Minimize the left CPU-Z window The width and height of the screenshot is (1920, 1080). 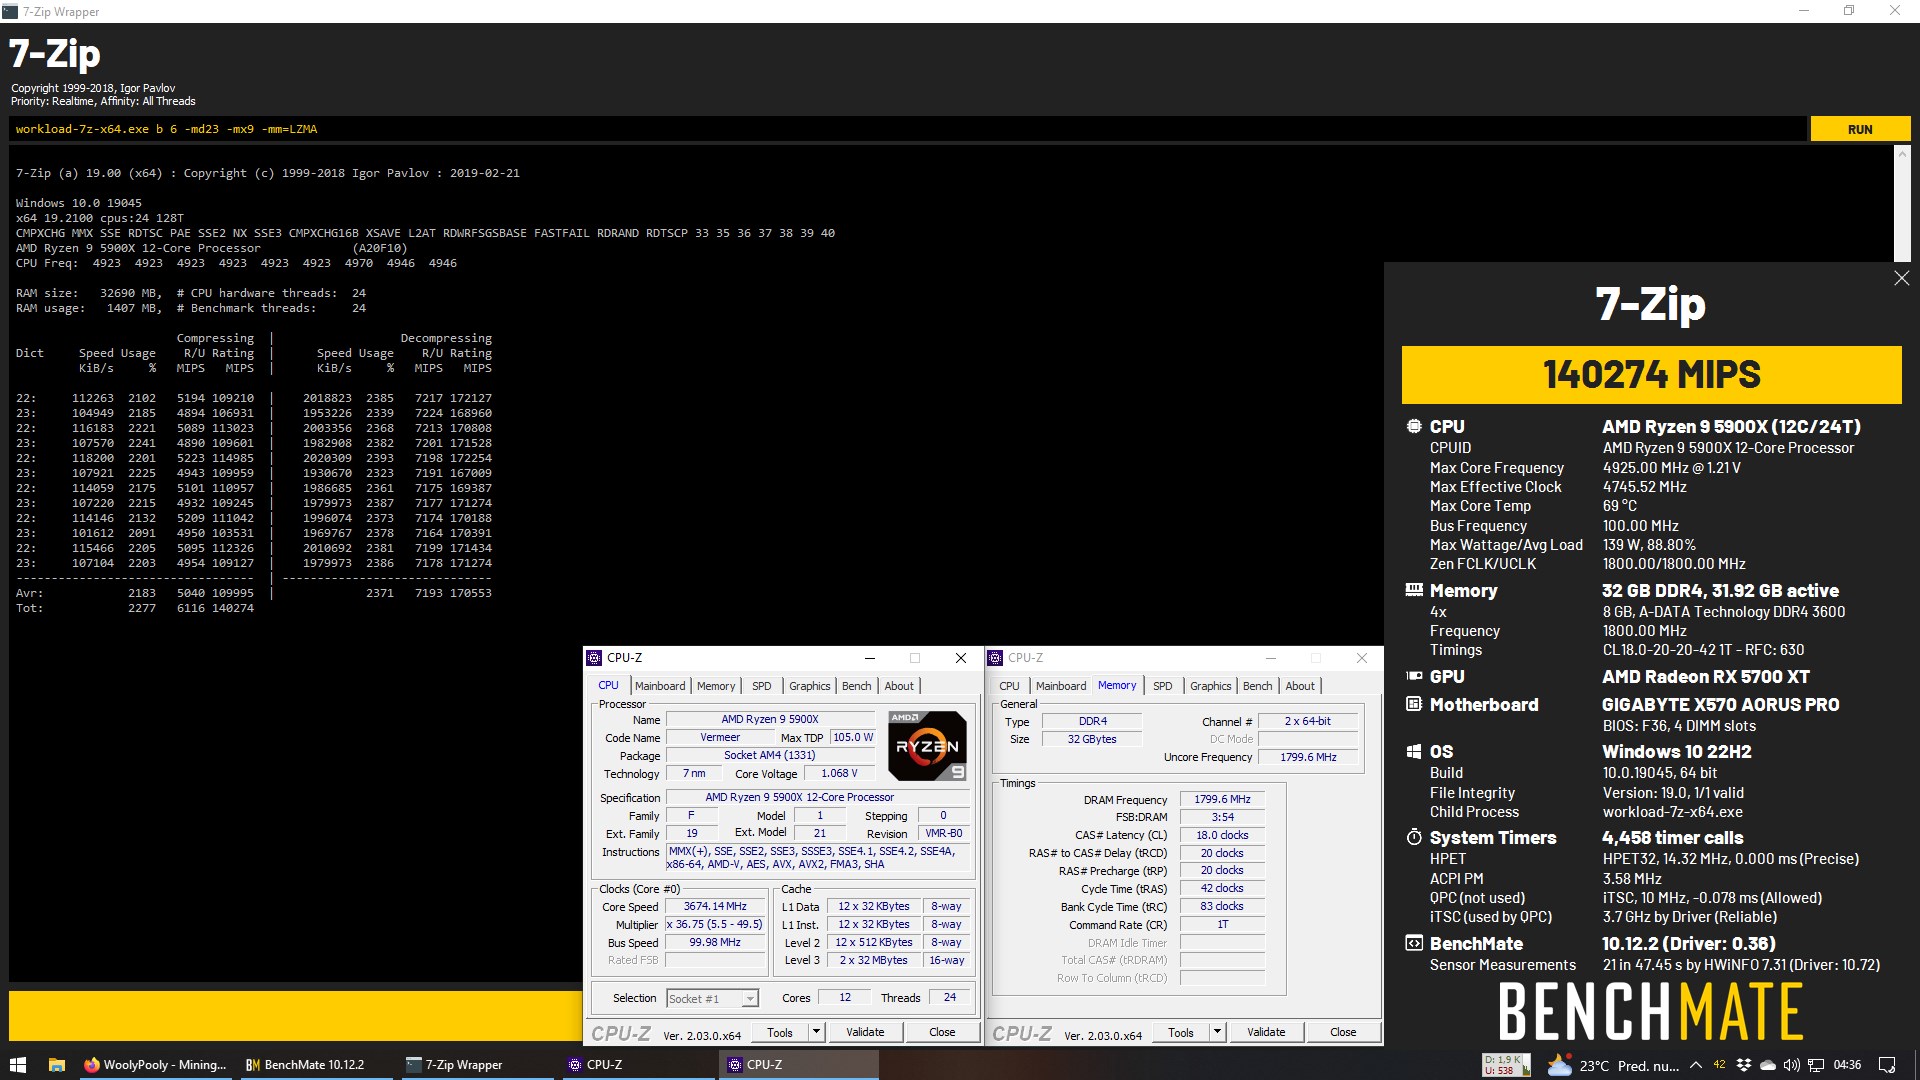[870, 658]
